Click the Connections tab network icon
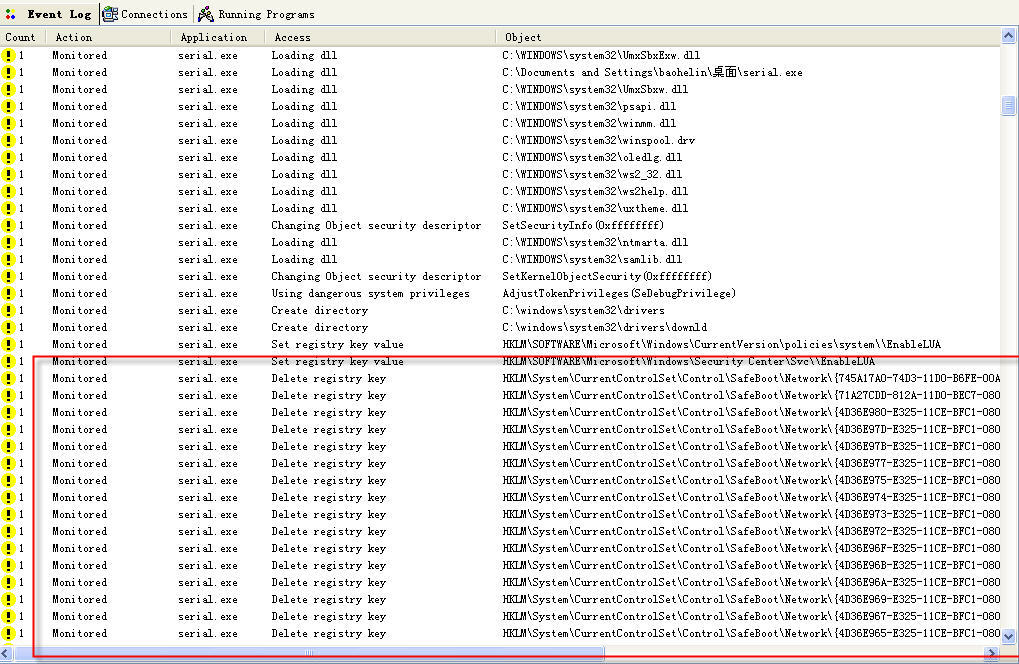Viewport: 1019px width, 664px height. (110, 14)
